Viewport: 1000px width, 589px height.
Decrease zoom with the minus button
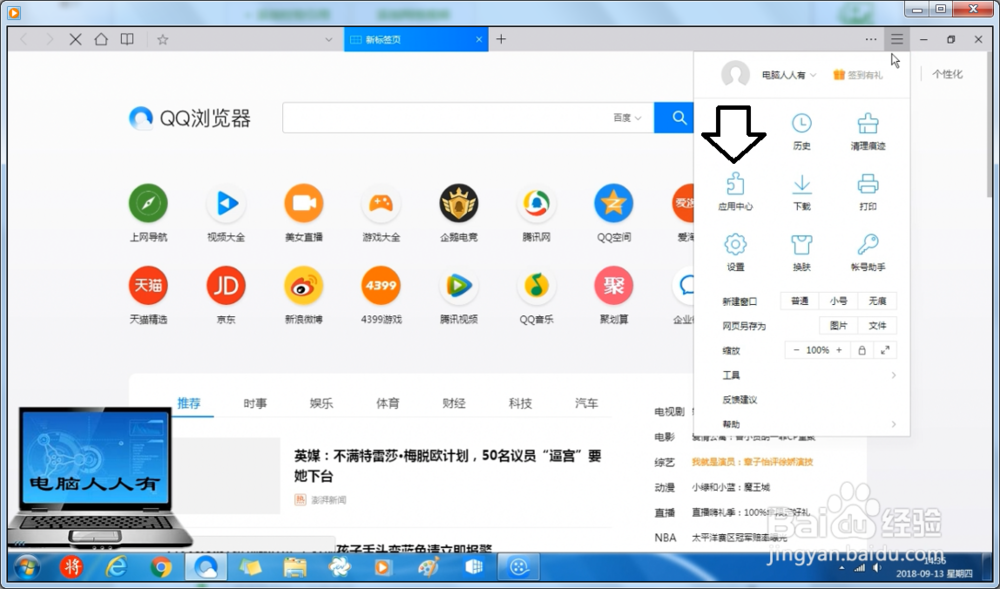(x=796, y=350)
